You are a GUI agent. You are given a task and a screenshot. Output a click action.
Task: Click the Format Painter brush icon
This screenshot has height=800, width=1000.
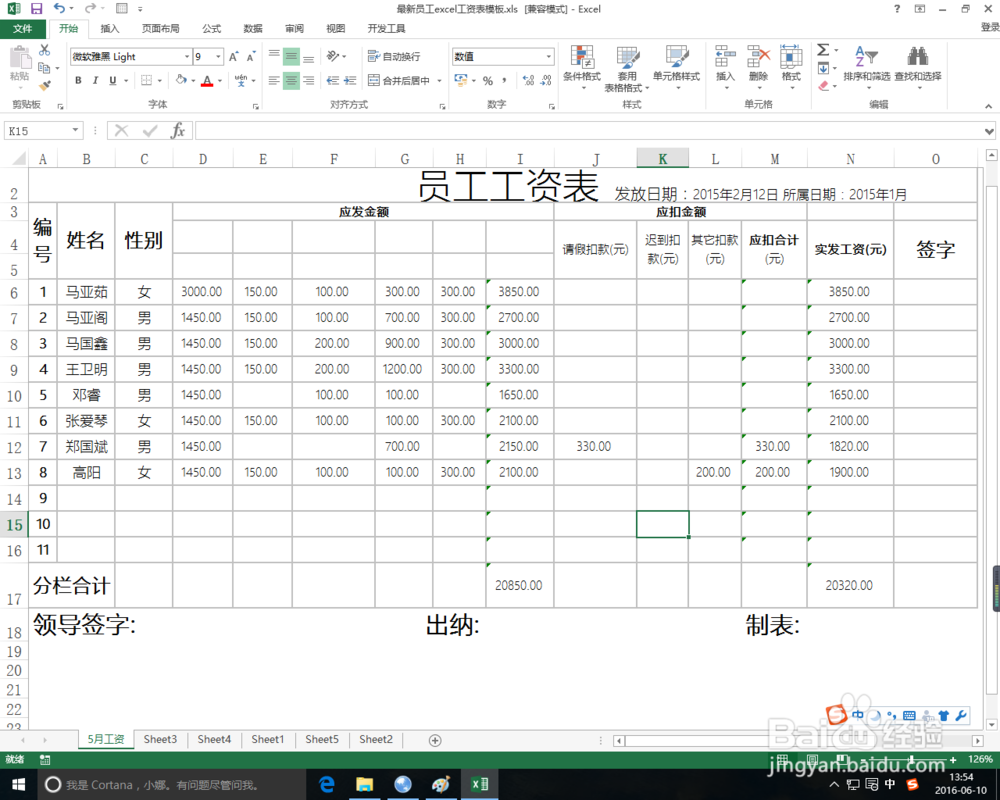tap(44, 85)
